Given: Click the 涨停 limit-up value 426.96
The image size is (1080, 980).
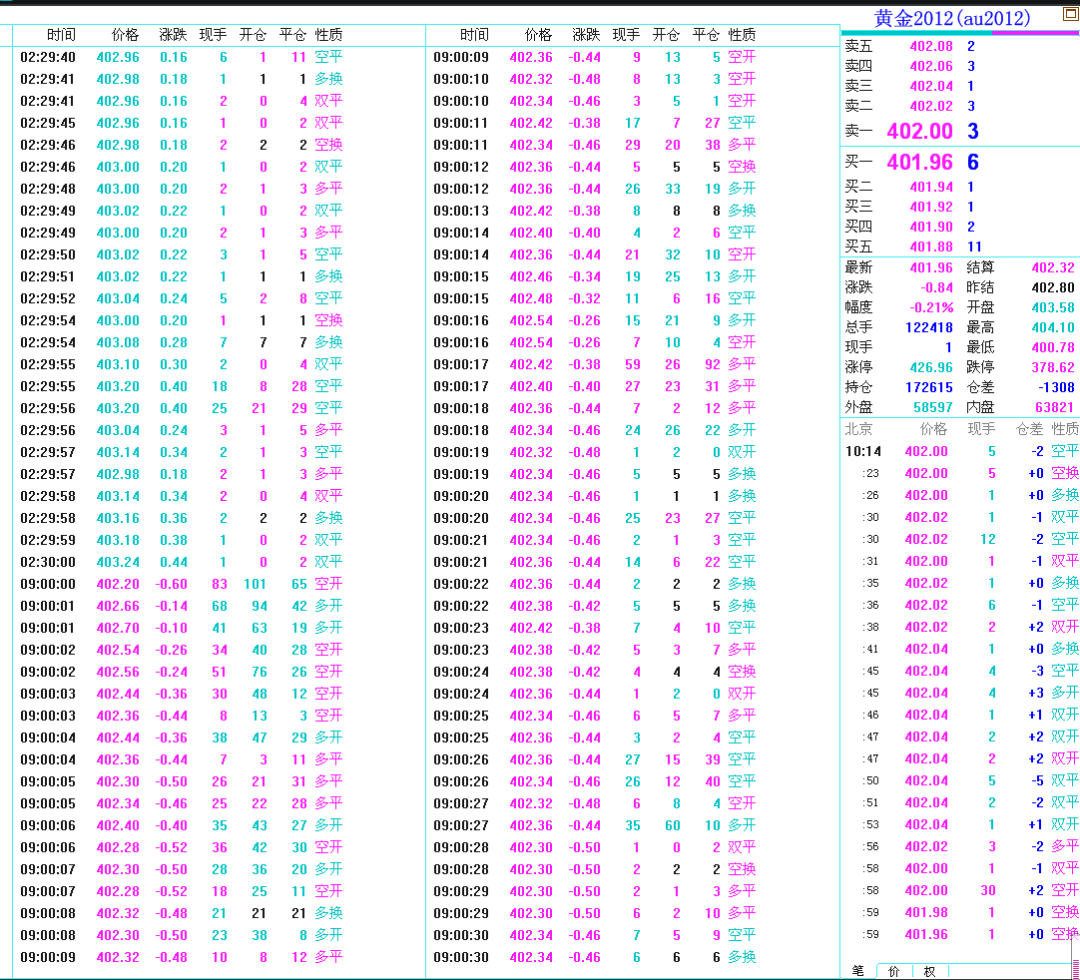Looking at the screenshot, I should (931, 367).
